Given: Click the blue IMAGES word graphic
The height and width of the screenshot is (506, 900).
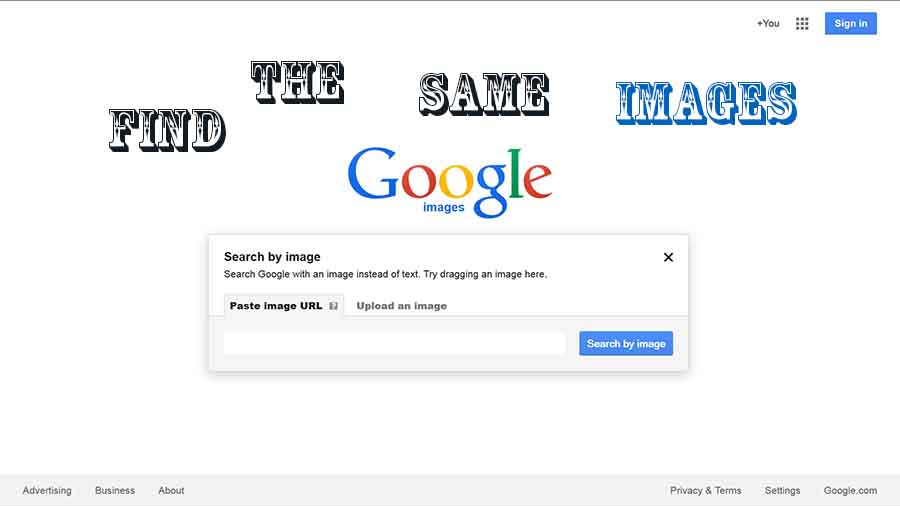Looking at the screenshot, I should tap(706, 103).
